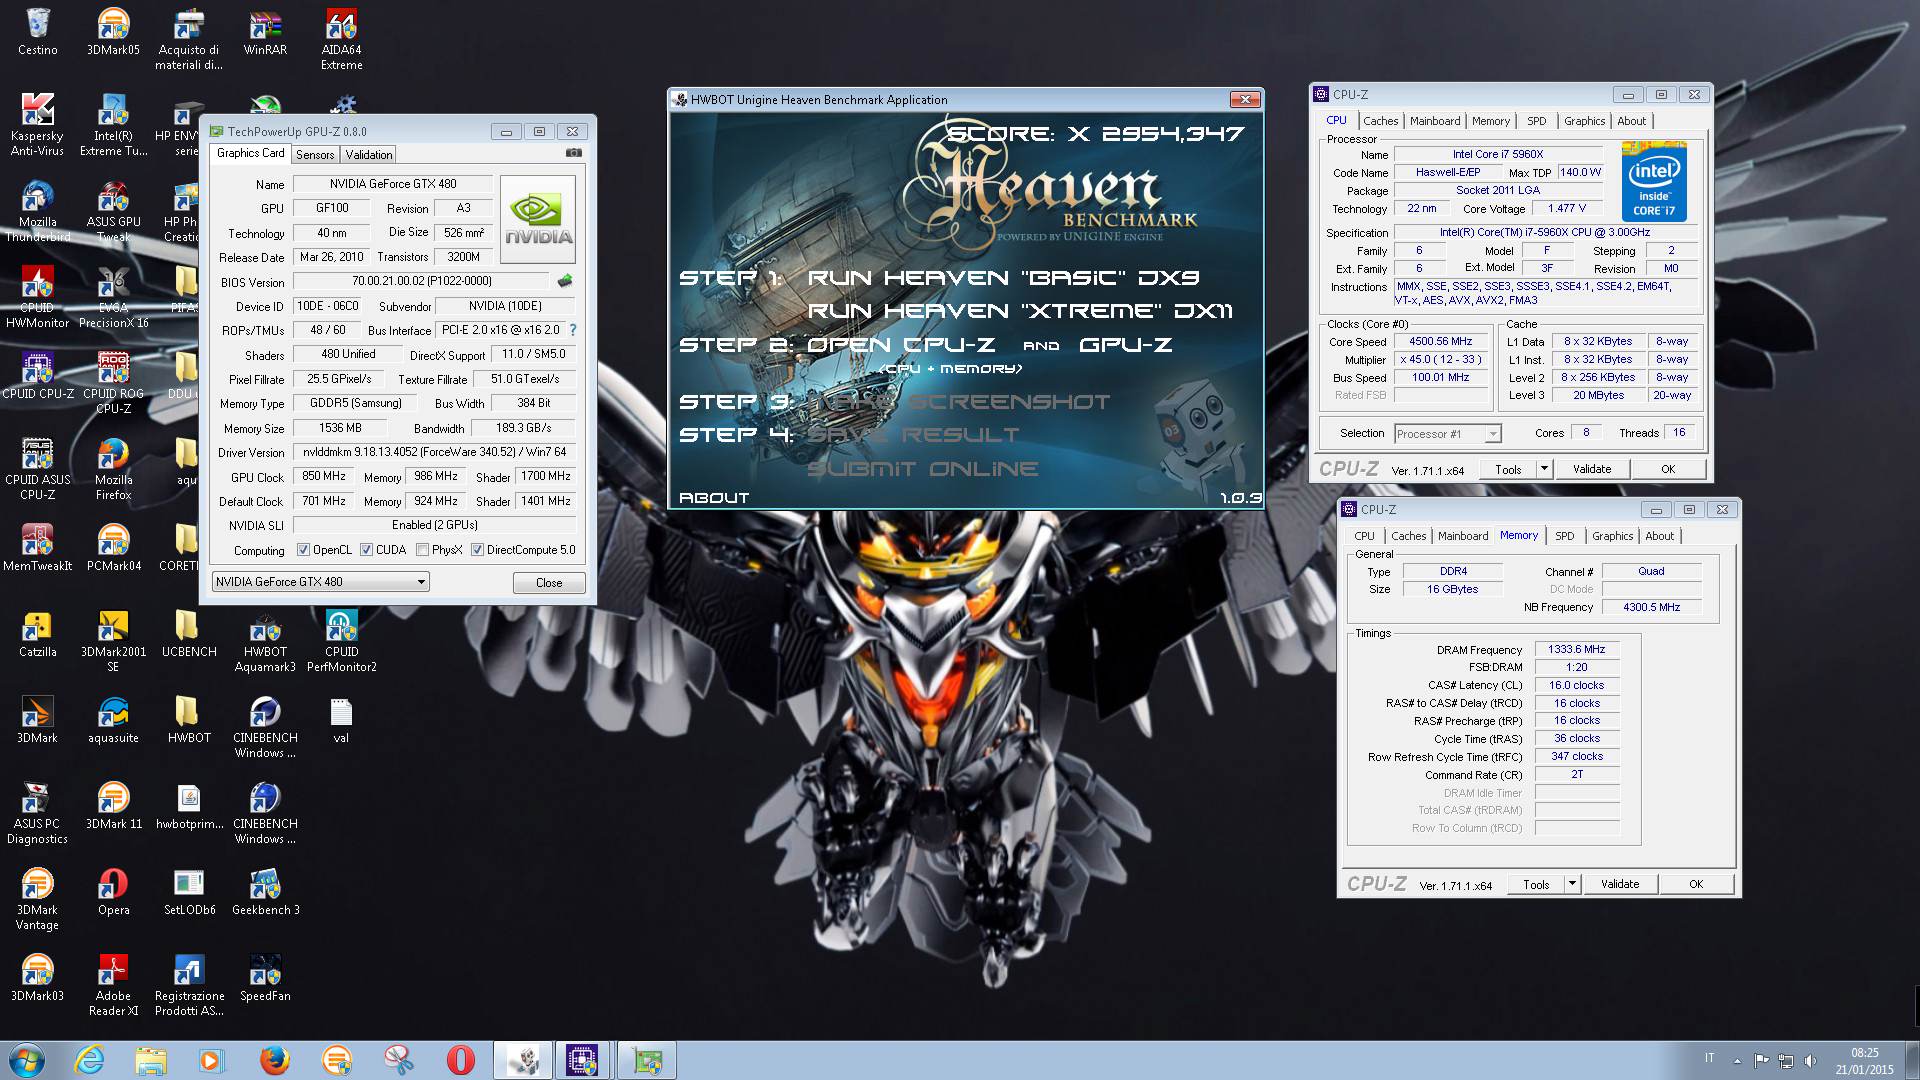Open Adobe Reader XI shortcut
The width and height of the screenshot is (1920, 1080).
click(113, 985)
